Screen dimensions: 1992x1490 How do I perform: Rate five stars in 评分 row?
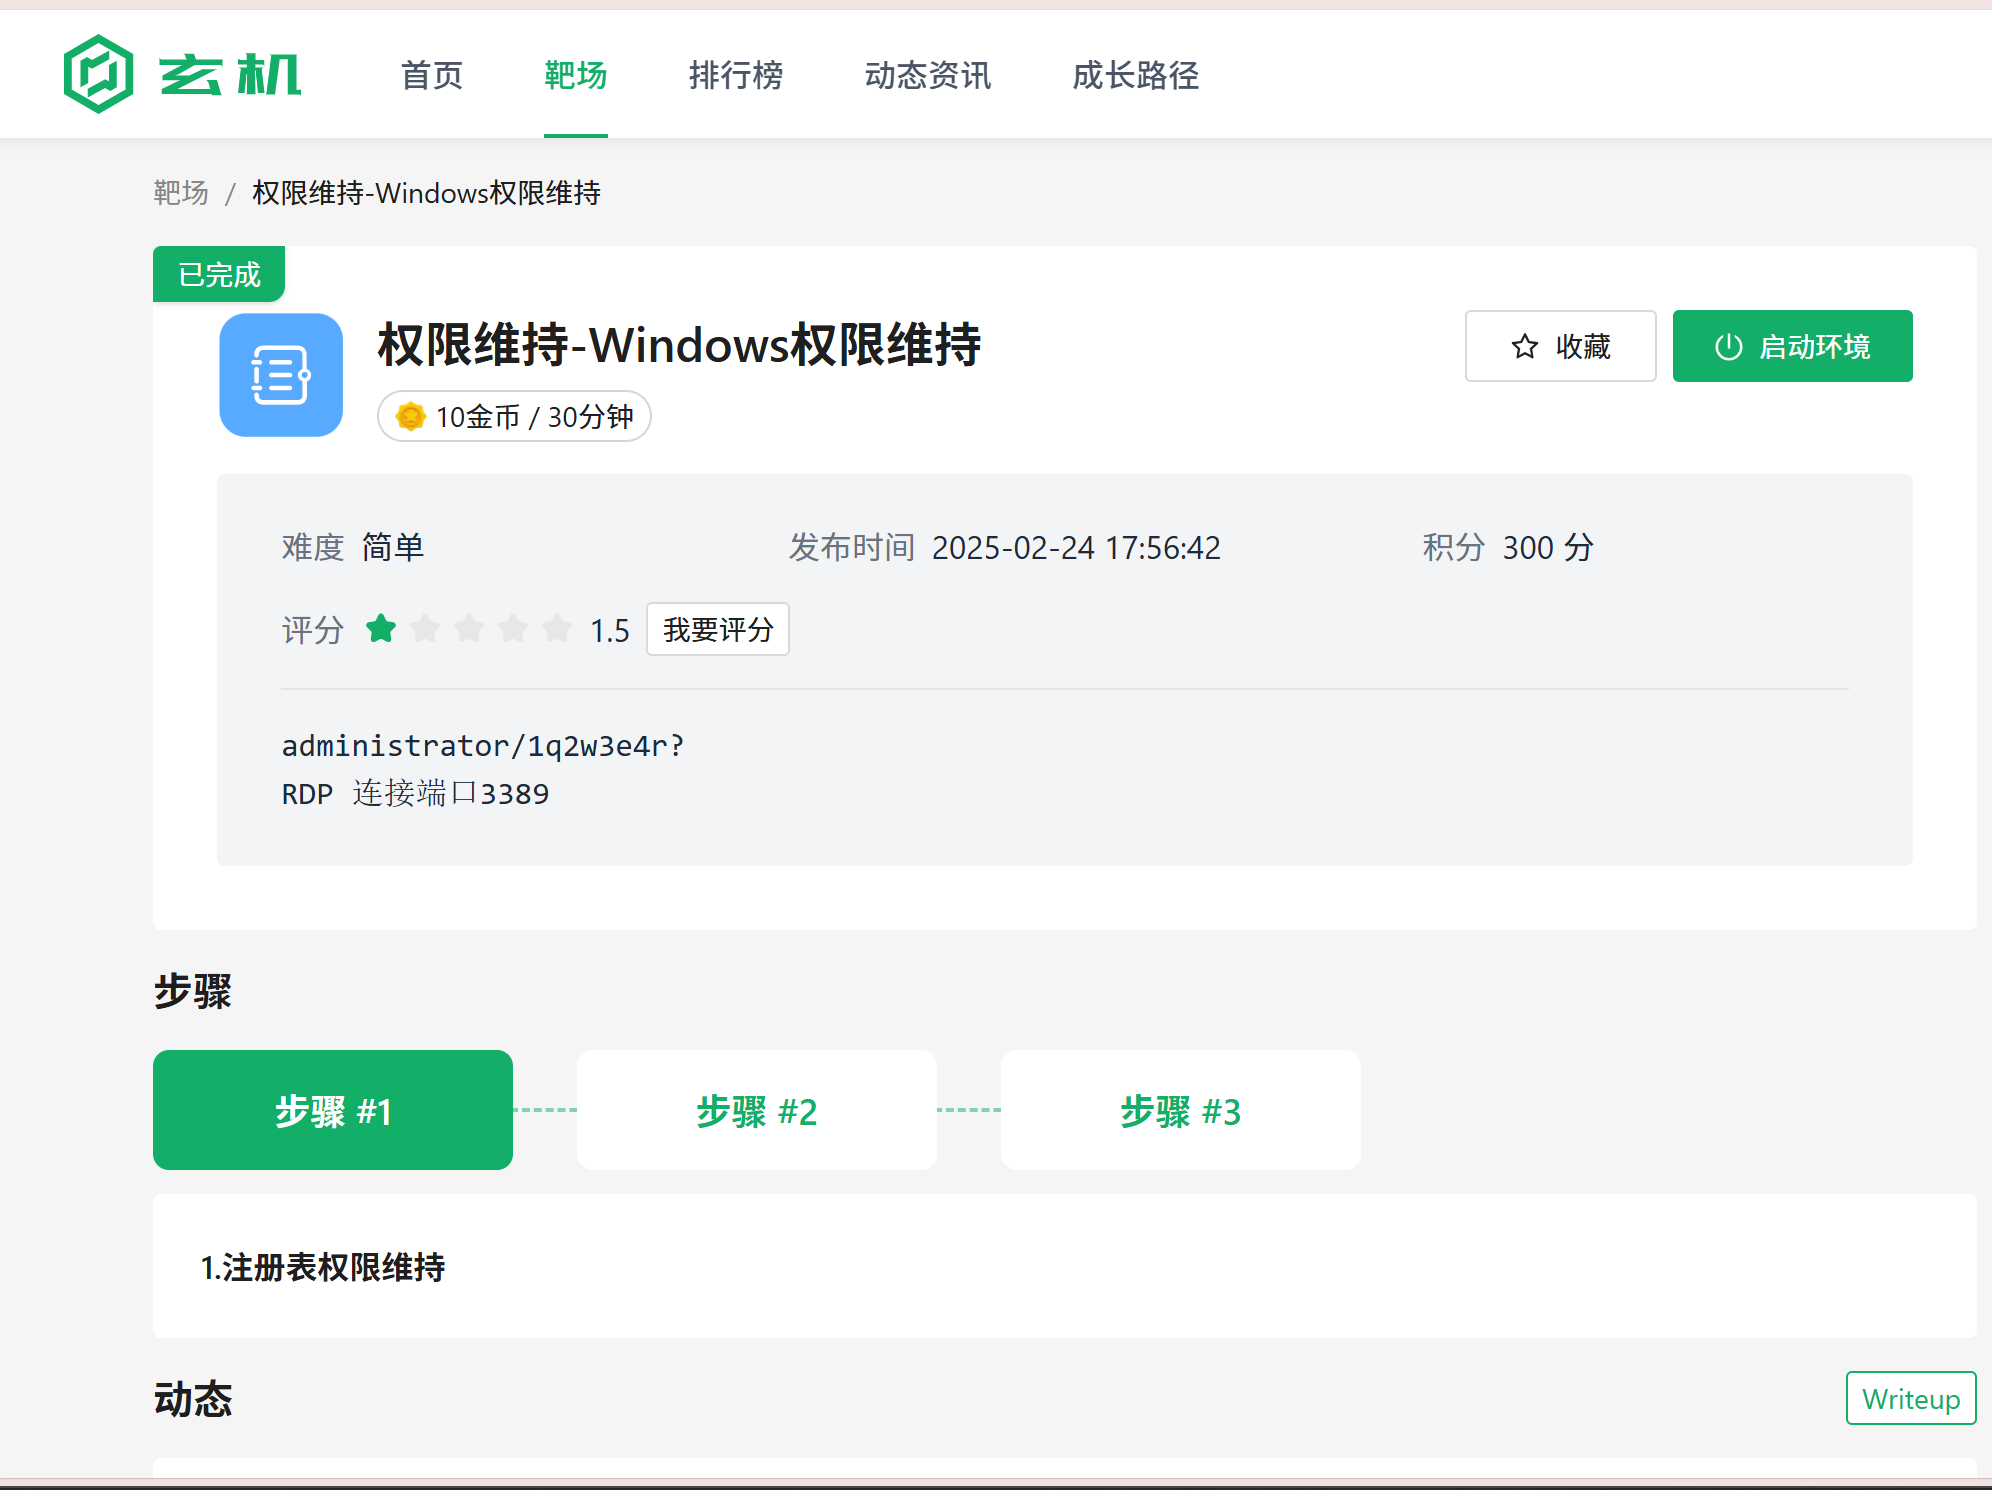557,629
